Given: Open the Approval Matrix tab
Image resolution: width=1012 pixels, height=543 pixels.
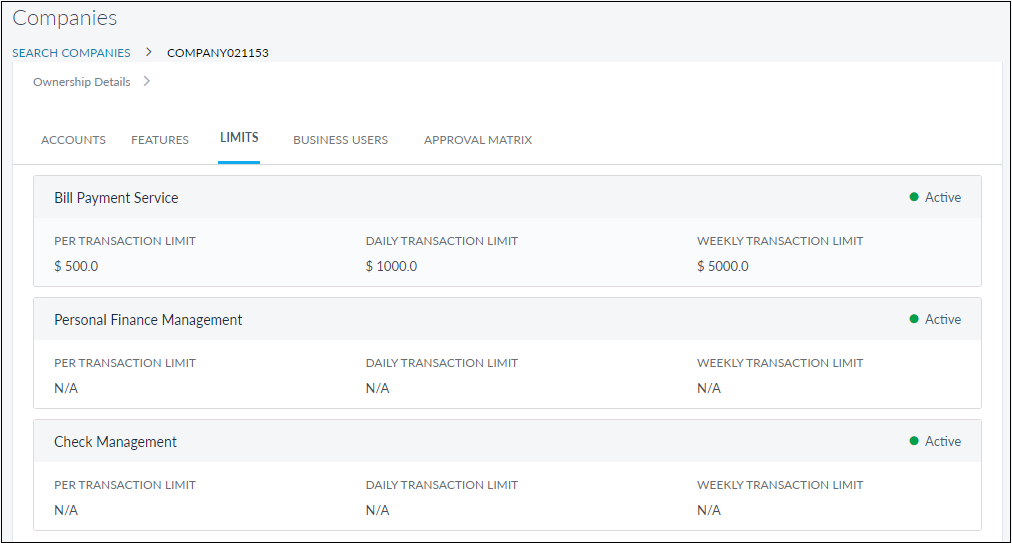Looking at the screenshot, I should (478, 140).
